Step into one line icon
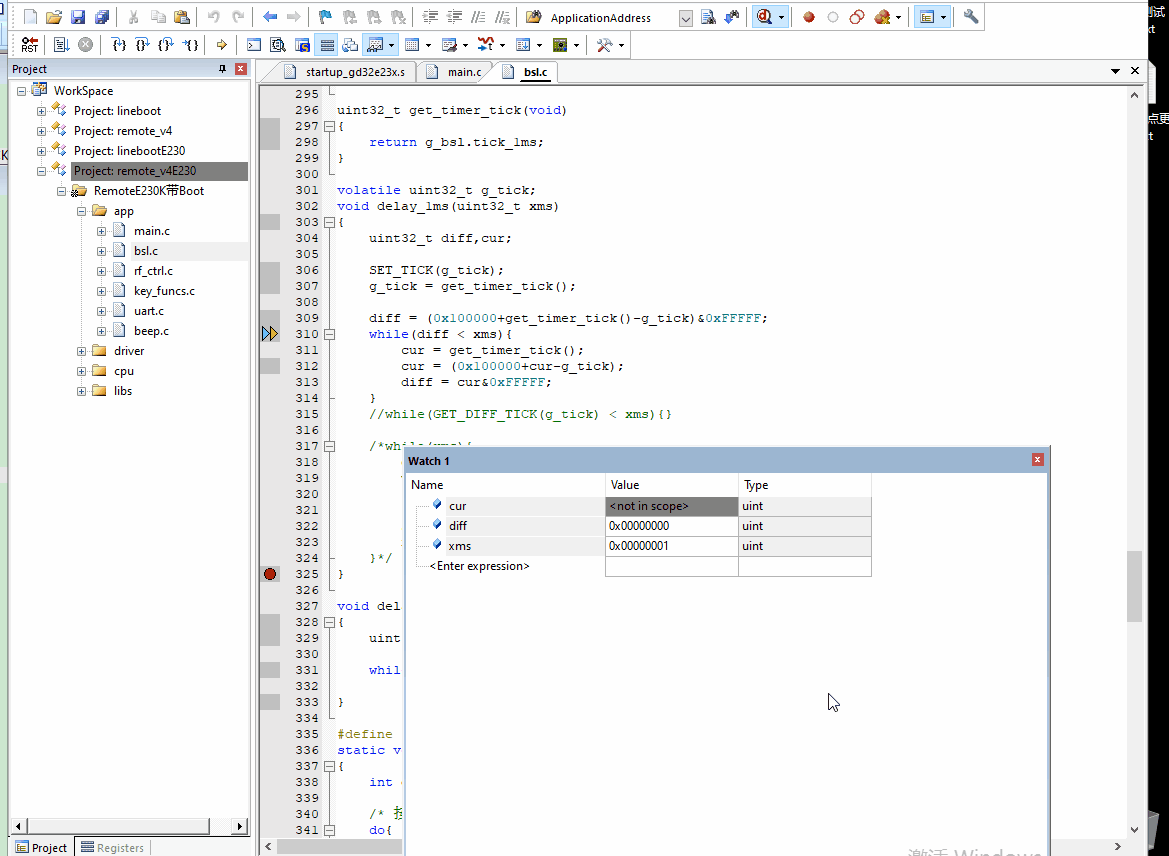 click(119, 45)
